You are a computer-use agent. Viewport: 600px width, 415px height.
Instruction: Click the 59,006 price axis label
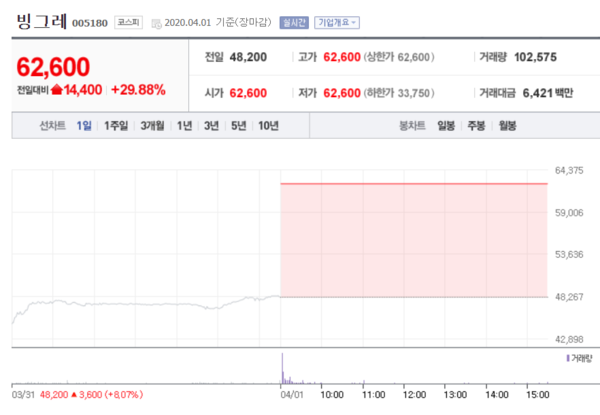pos(569,213)
